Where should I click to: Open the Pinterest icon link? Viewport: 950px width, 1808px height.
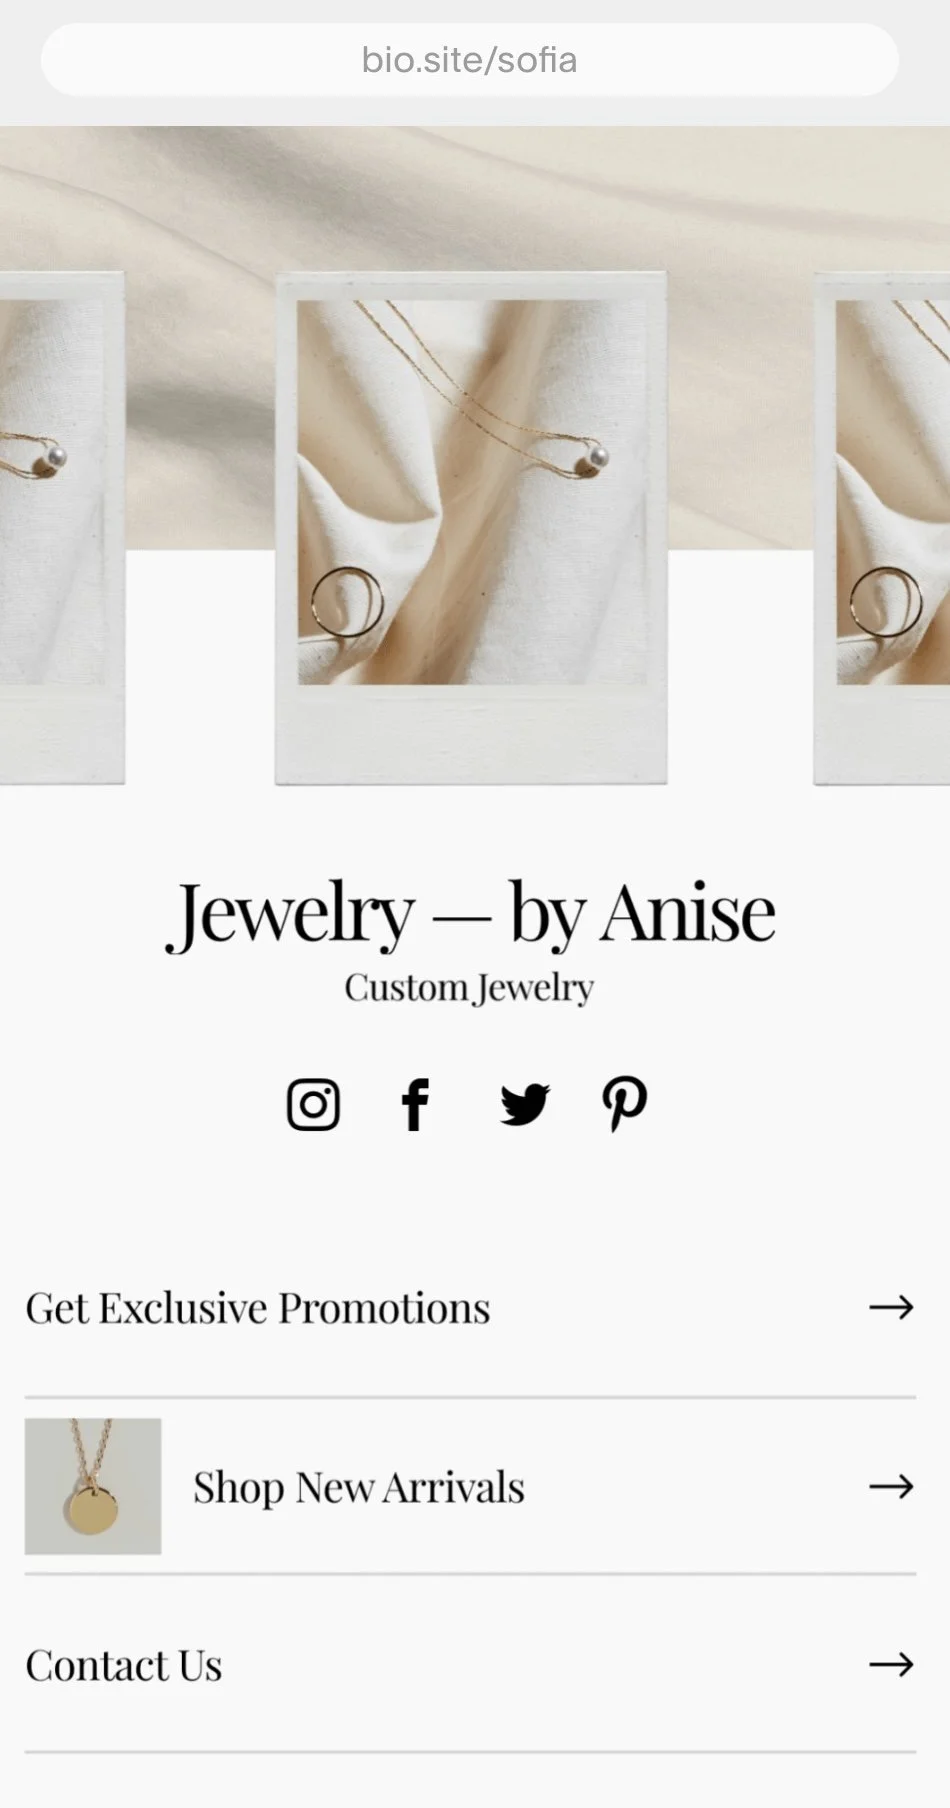click(x=625, y=1105)
